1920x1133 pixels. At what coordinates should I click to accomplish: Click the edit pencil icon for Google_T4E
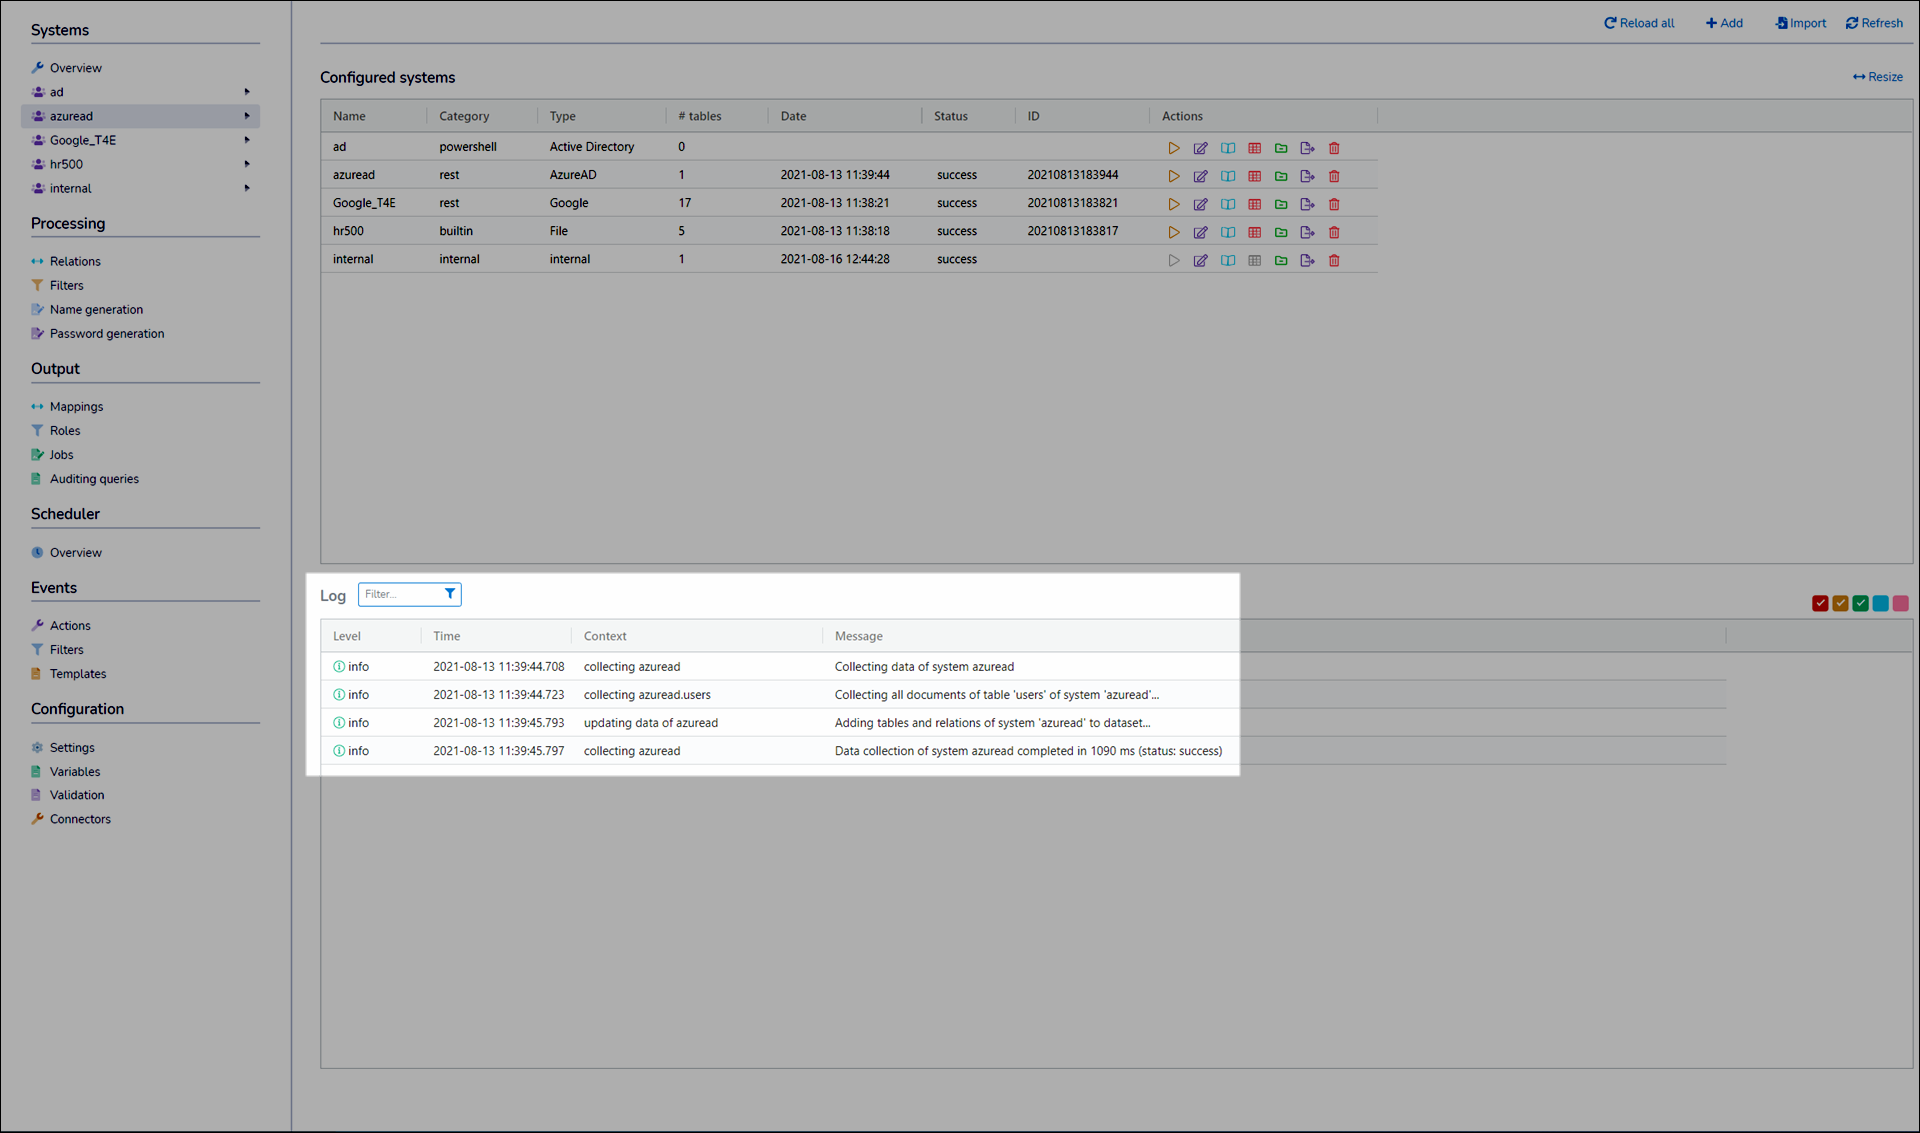coord(1200,204)
